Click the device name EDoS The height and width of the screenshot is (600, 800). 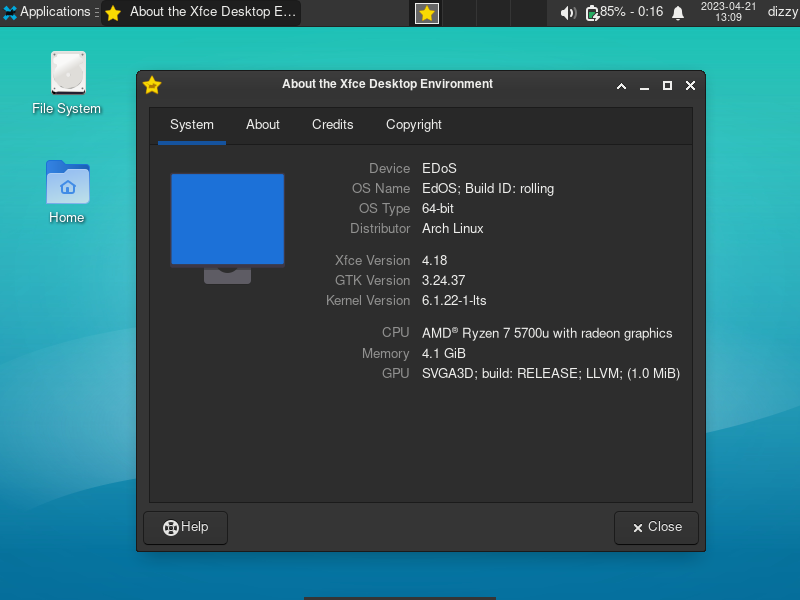point(439,168)
